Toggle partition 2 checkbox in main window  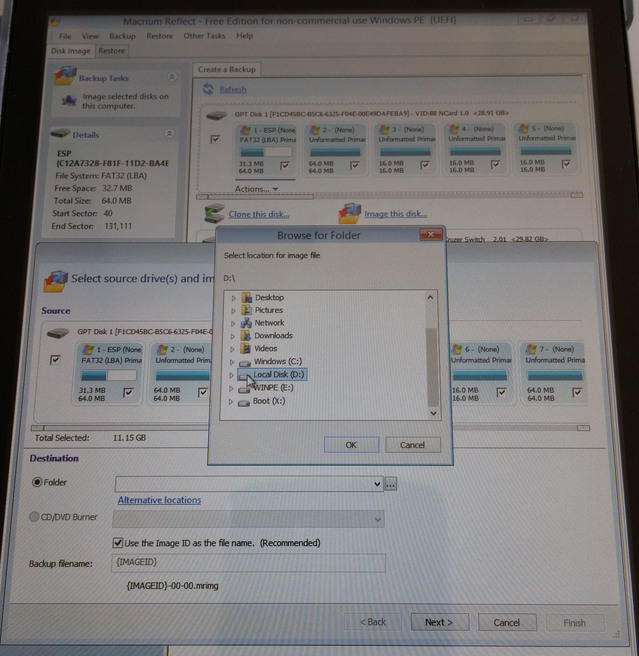coord(355,165)
